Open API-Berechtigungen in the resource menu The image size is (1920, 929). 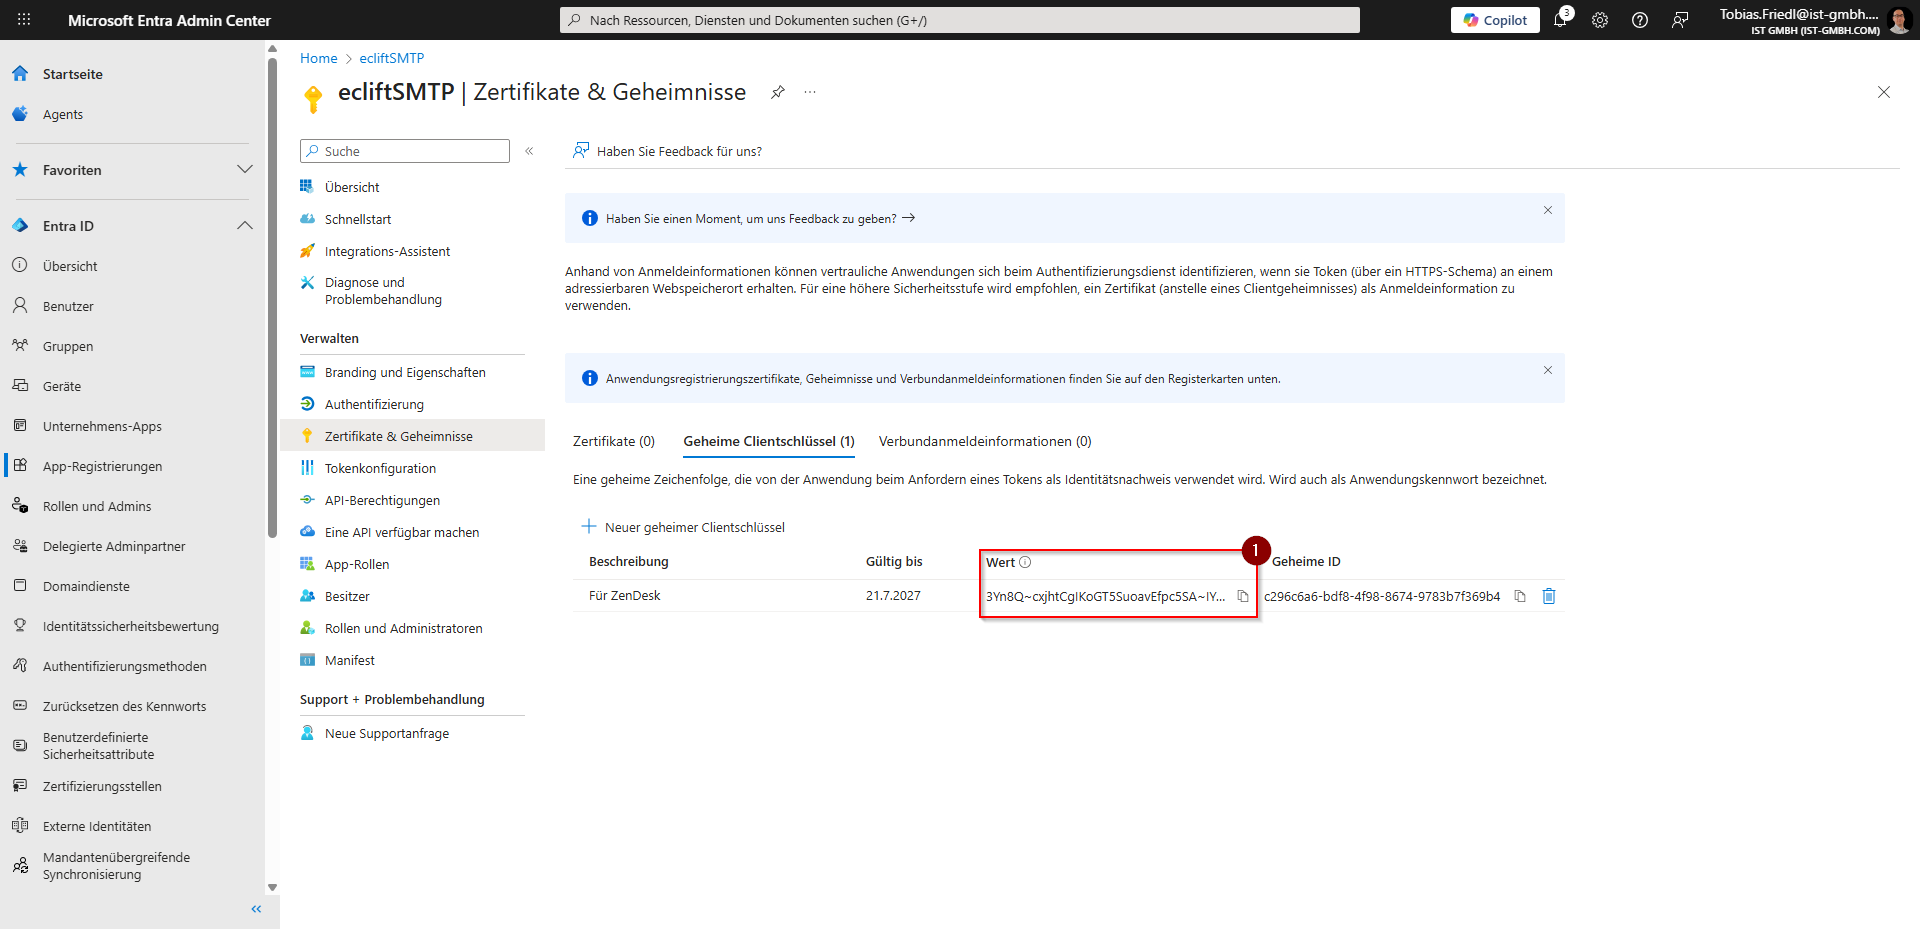(382, 500)
